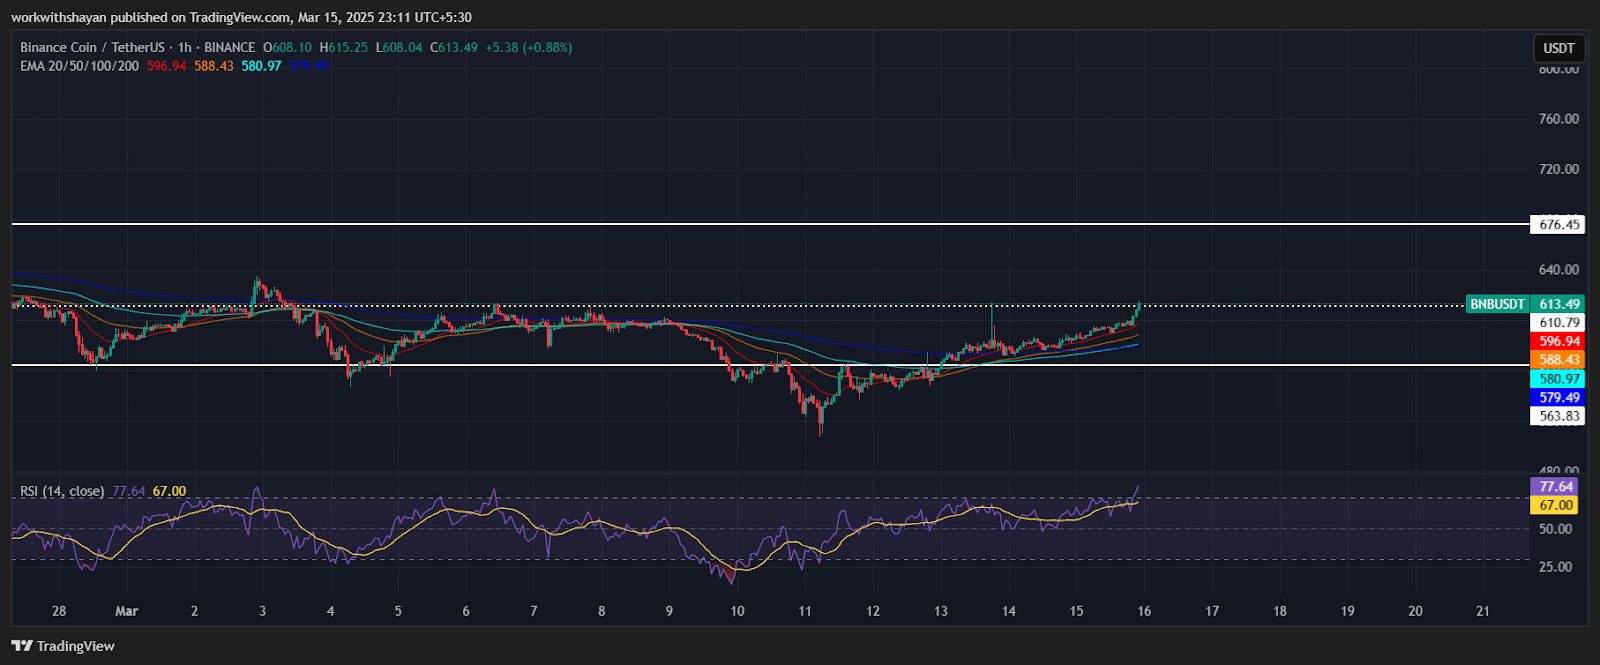Screen dimensions: 1600x665
Task: Open the USDT currency selector
Action: [x=1558, y=48]
